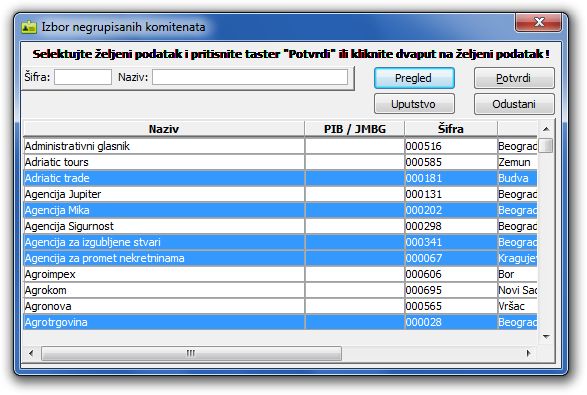Click the code cell 000585
The width and height of the screenshot is (587, 395).
[x=451, y=162]
